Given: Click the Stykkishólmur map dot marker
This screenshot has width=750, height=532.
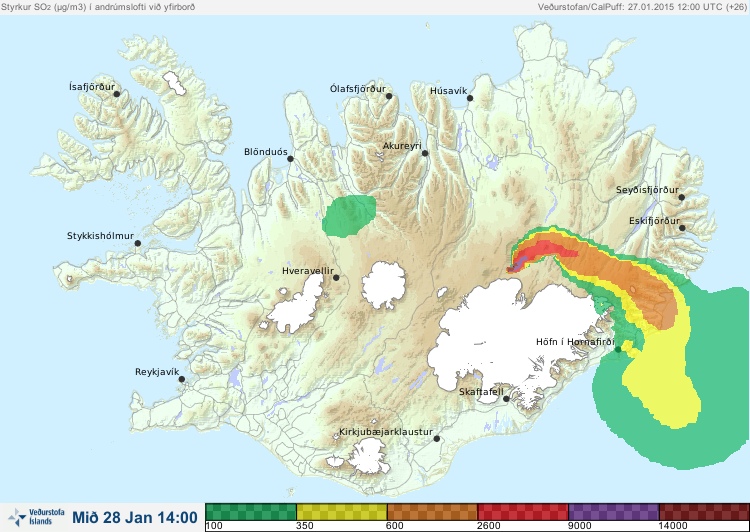Looking at the screenshot, I should pyautogui.click(x=138, y=244).
